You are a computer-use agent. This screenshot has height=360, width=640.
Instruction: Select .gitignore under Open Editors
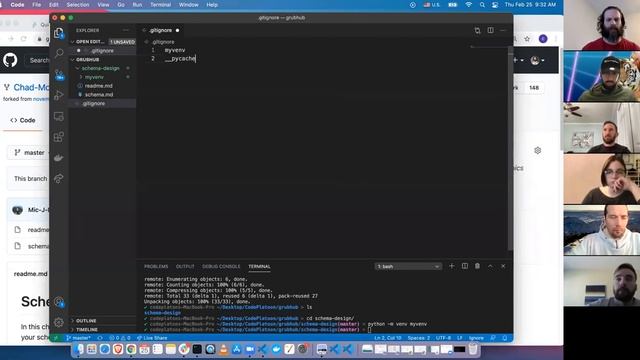pos(102,51)
